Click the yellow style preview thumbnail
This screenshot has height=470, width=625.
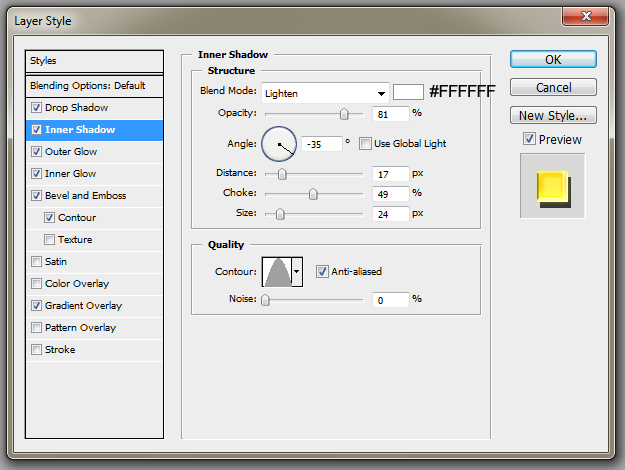click(x=552, y=186)
